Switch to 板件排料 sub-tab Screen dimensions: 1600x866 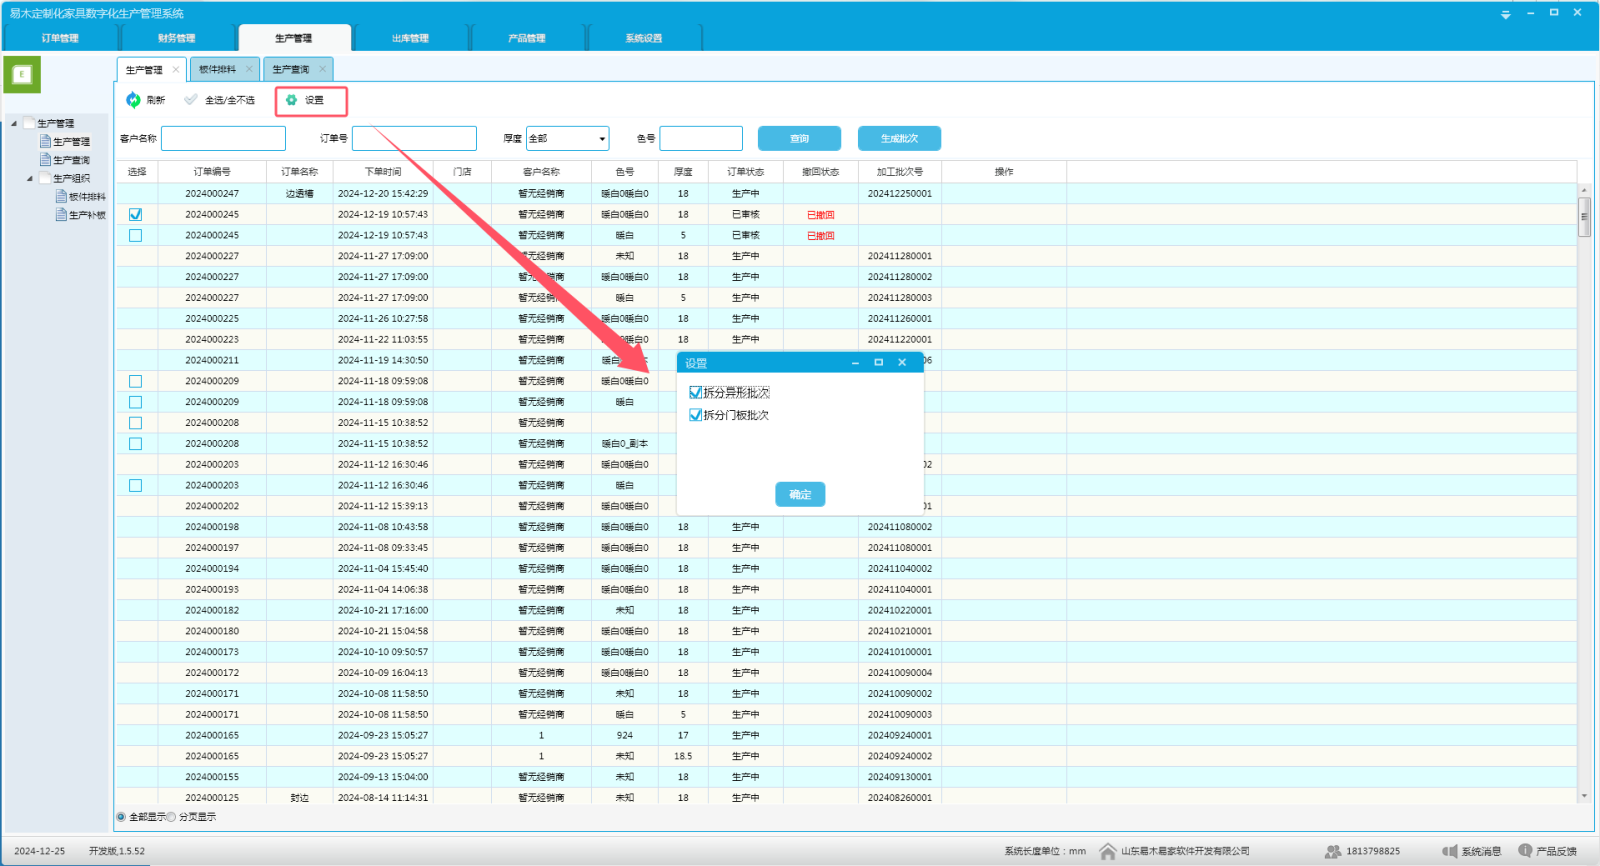[217, 69]
